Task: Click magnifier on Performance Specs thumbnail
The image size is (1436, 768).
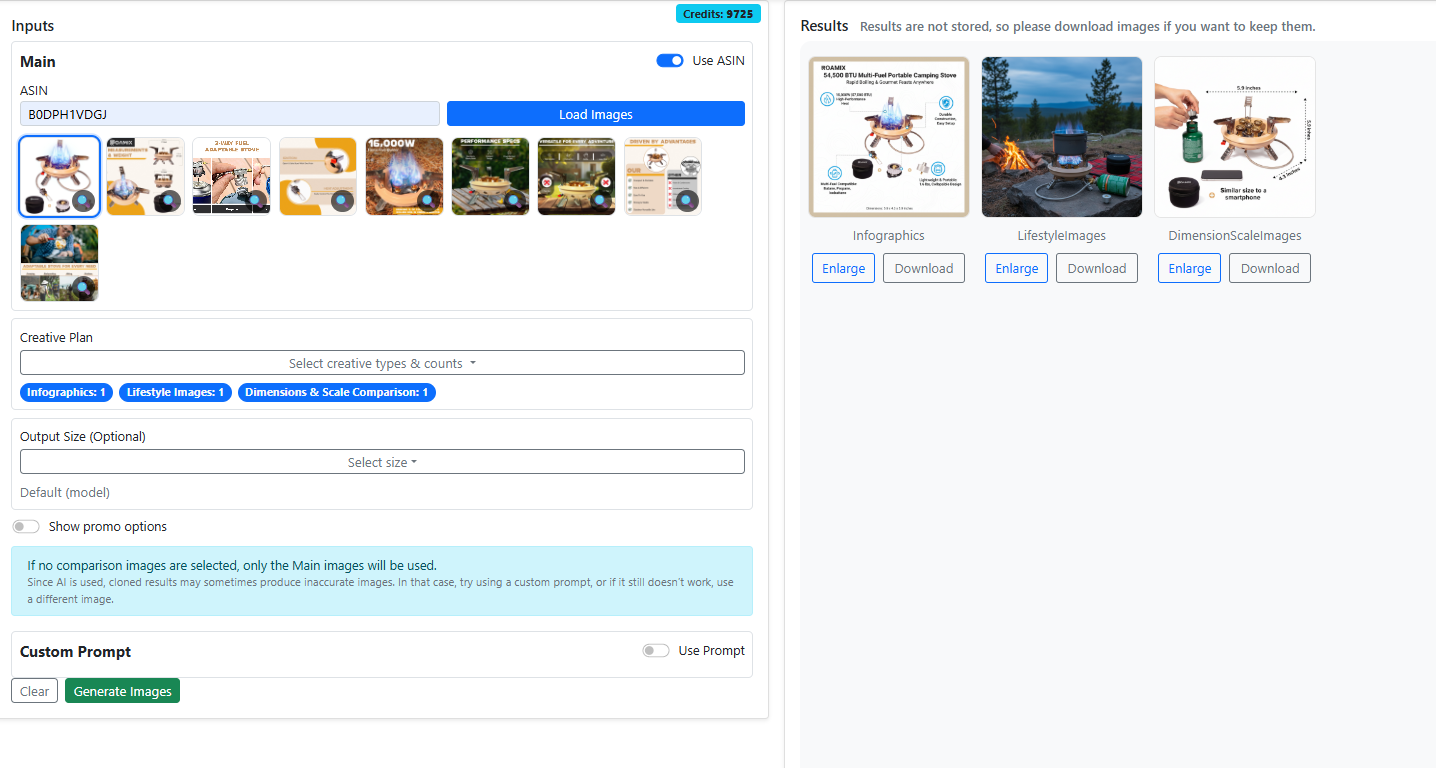Action: click(514, 200)
